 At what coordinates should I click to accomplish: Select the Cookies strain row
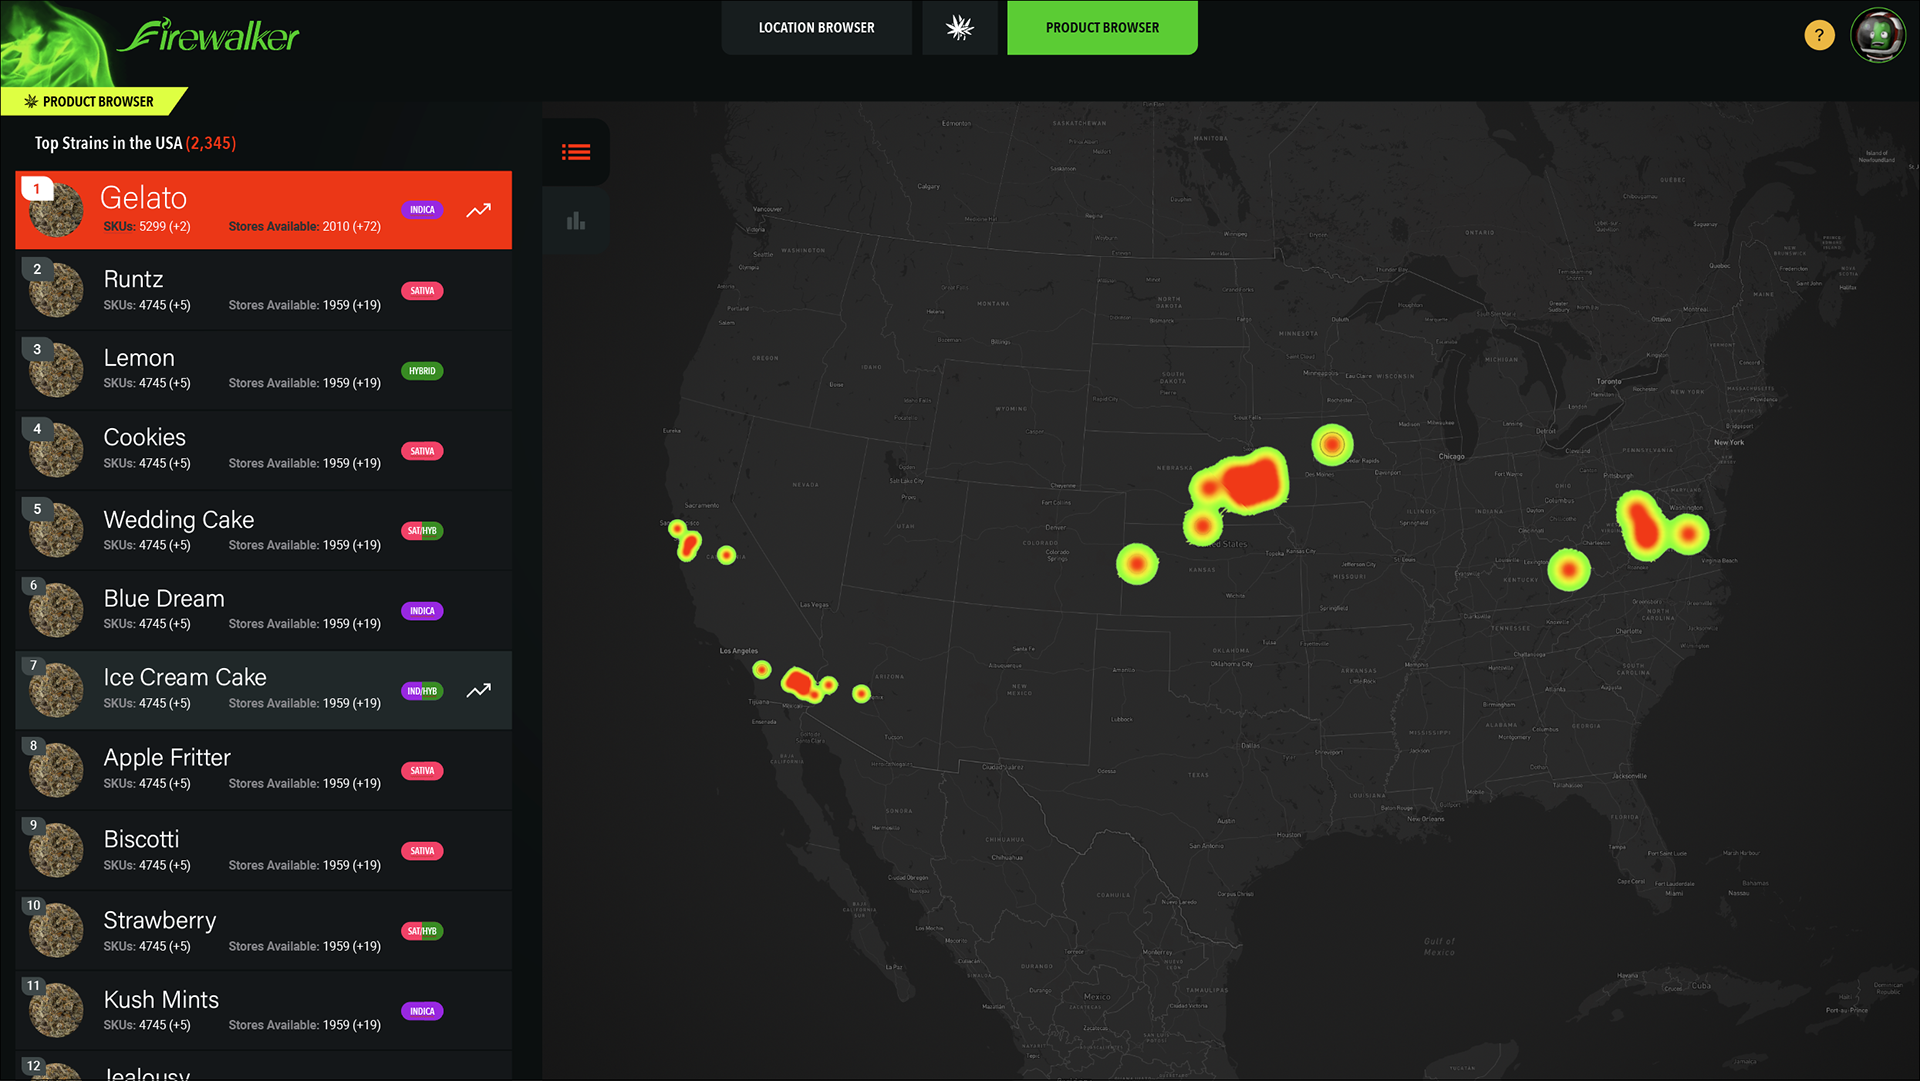[x=264, y=450]
